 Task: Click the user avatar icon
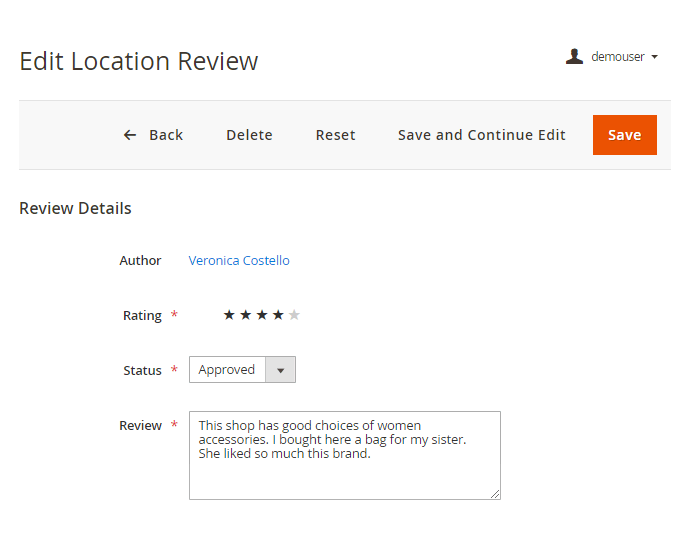pyautogui.click(x=574, y=57)
